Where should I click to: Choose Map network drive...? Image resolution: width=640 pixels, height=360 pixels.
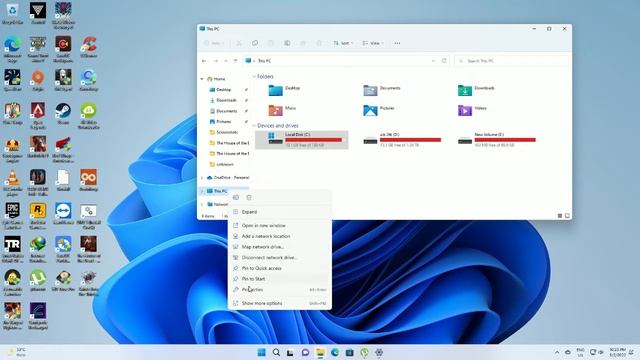280,247
